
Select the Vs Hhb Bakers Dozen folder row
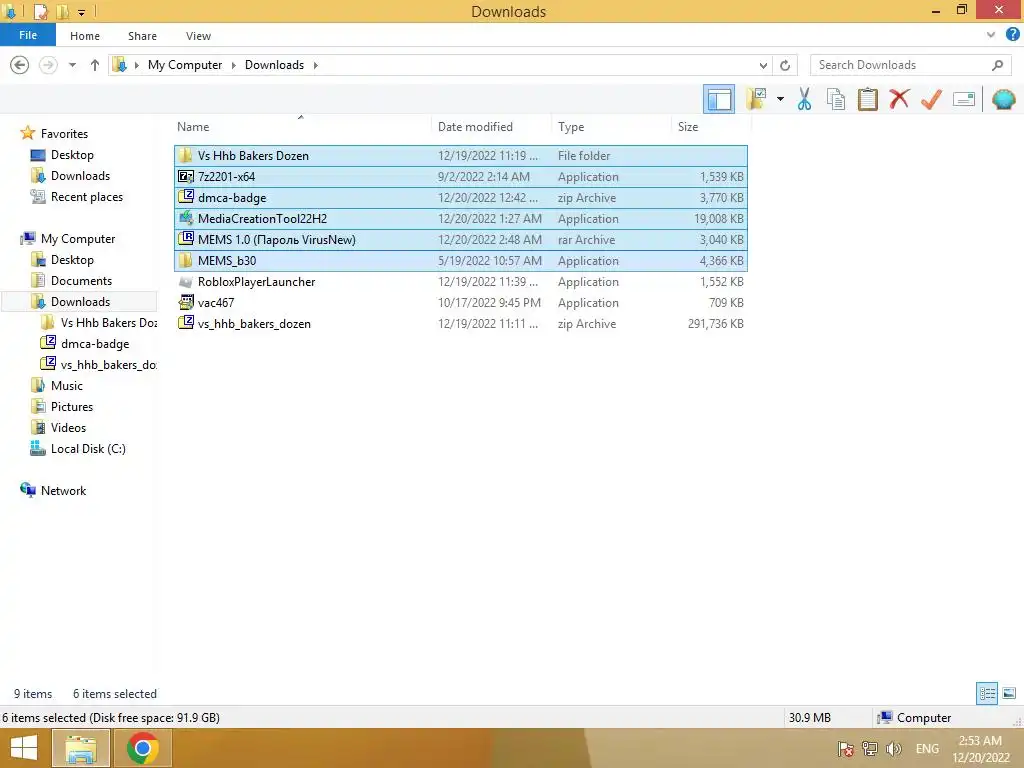(460, 155)
